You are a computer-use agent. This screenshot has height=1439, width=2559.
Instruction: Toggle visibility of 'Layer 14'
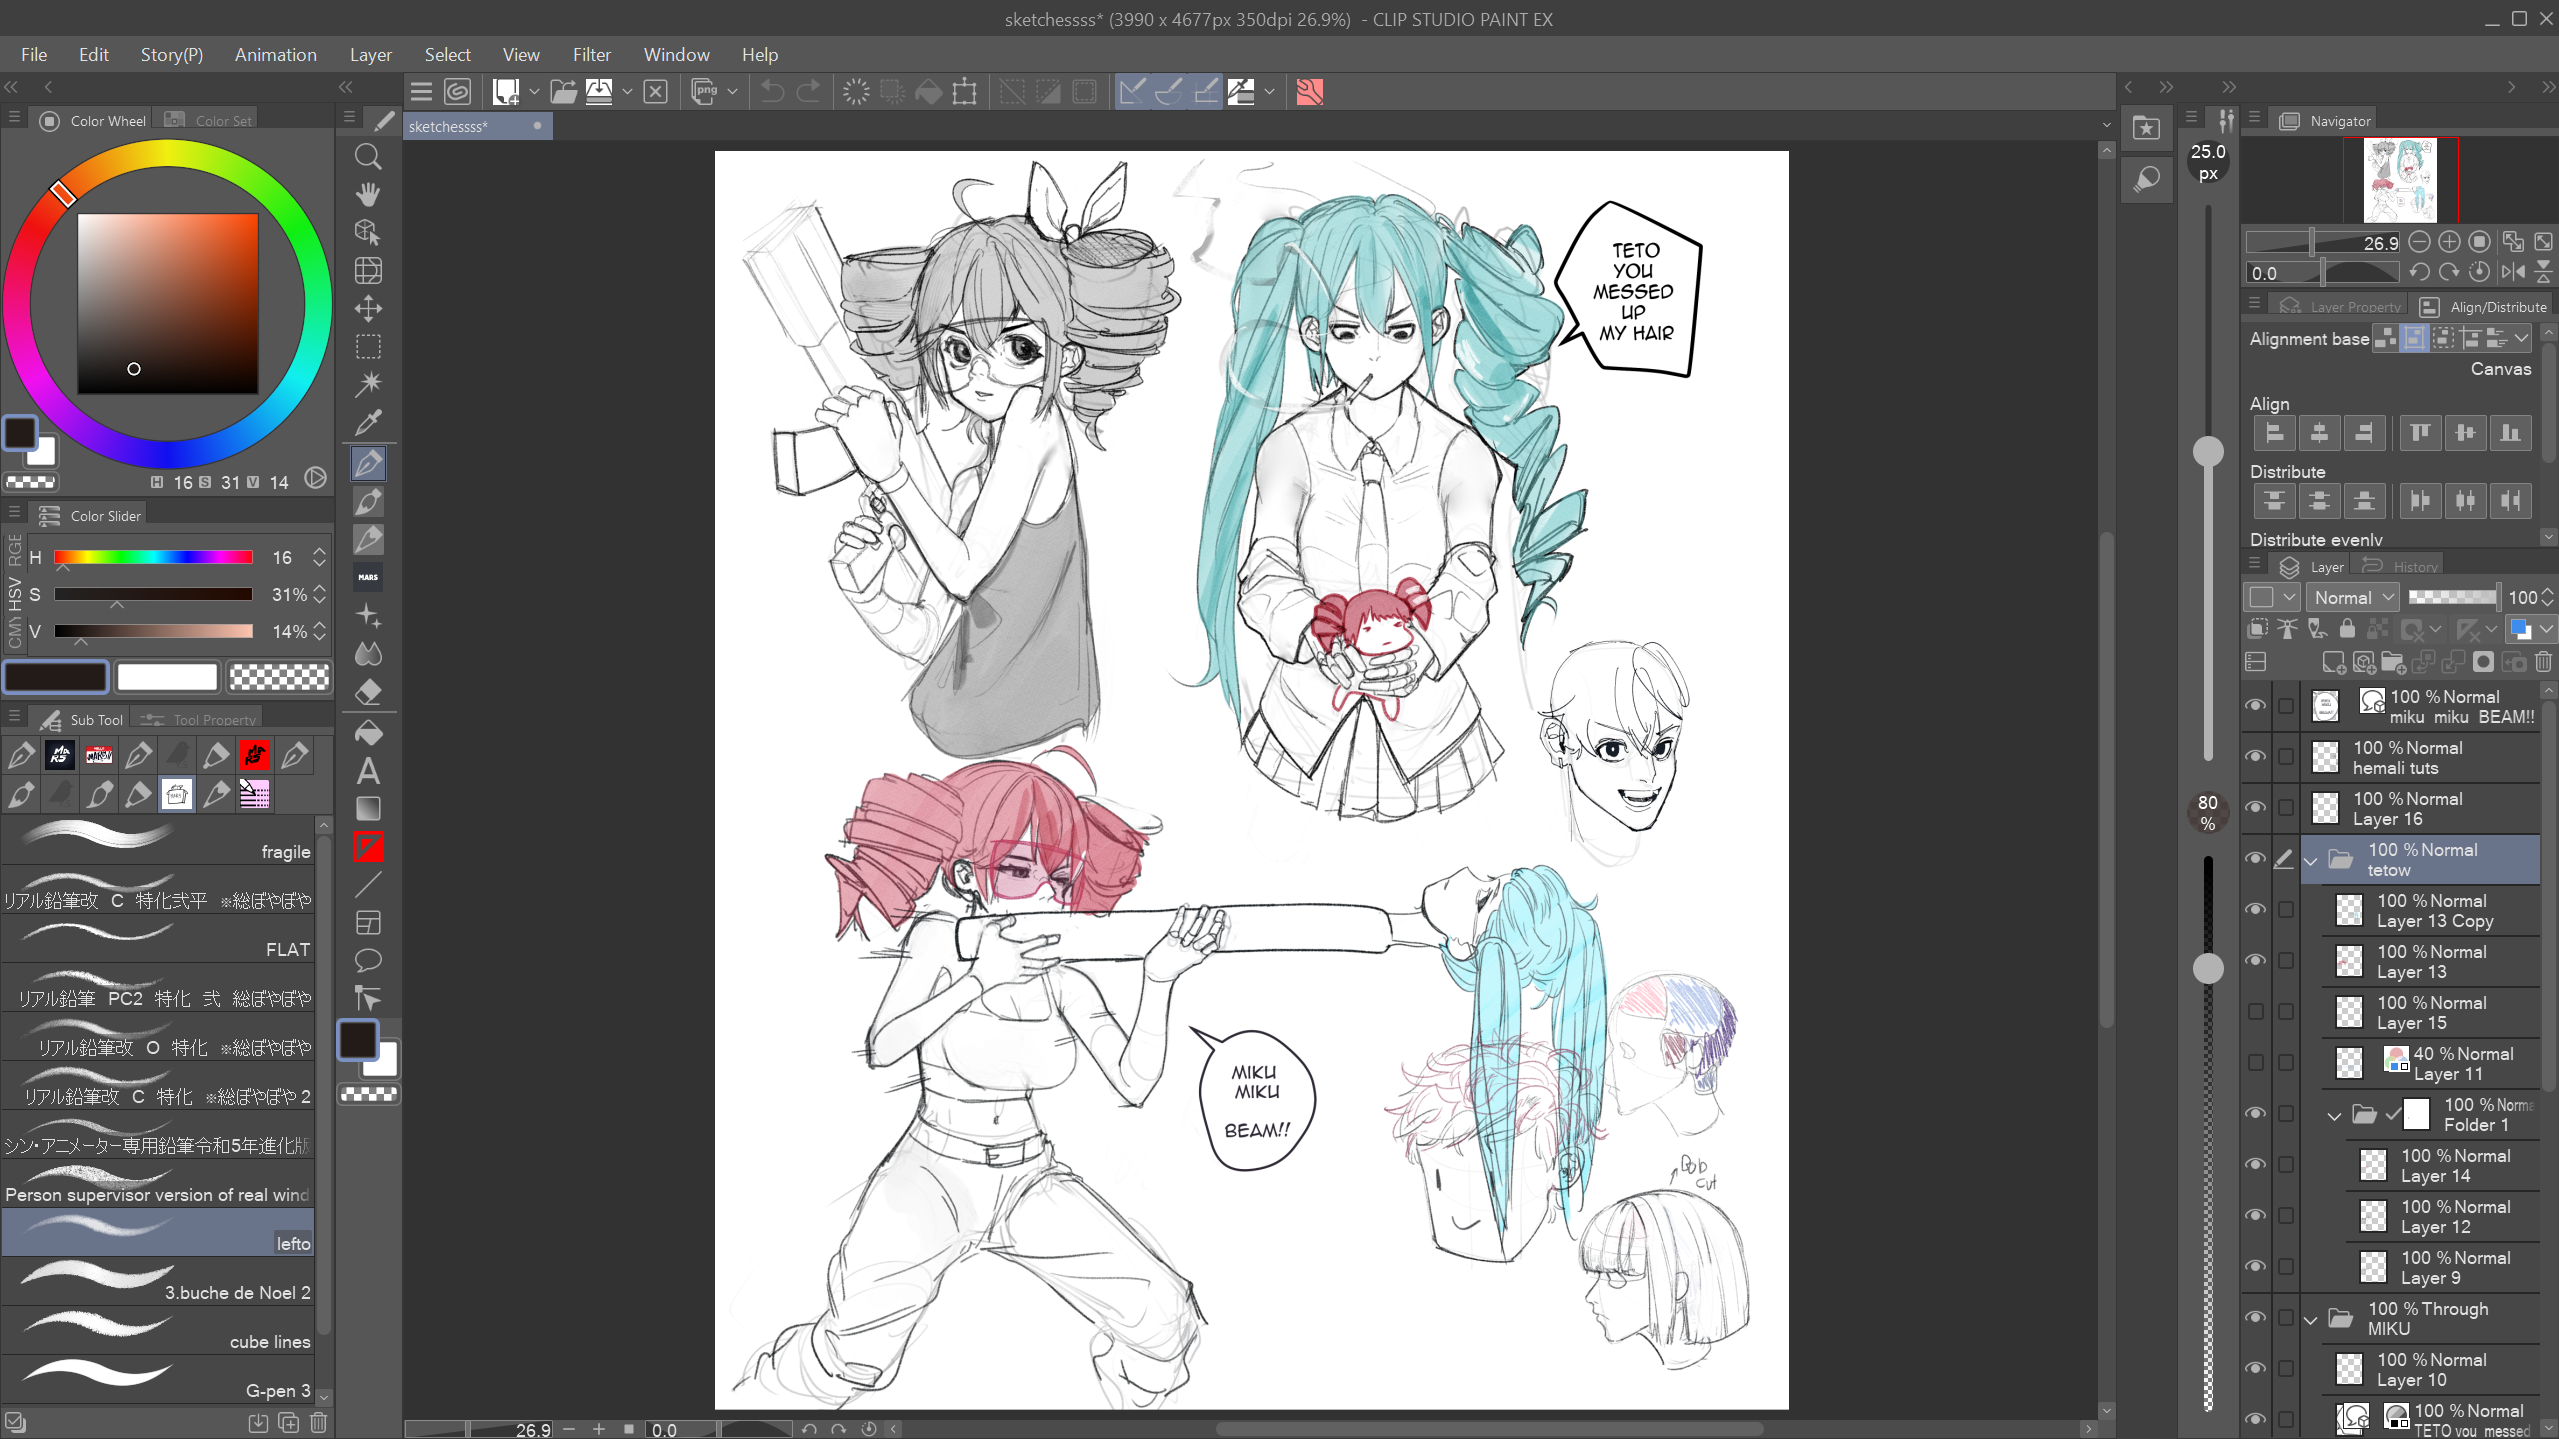click(x=2255, y=1165)
